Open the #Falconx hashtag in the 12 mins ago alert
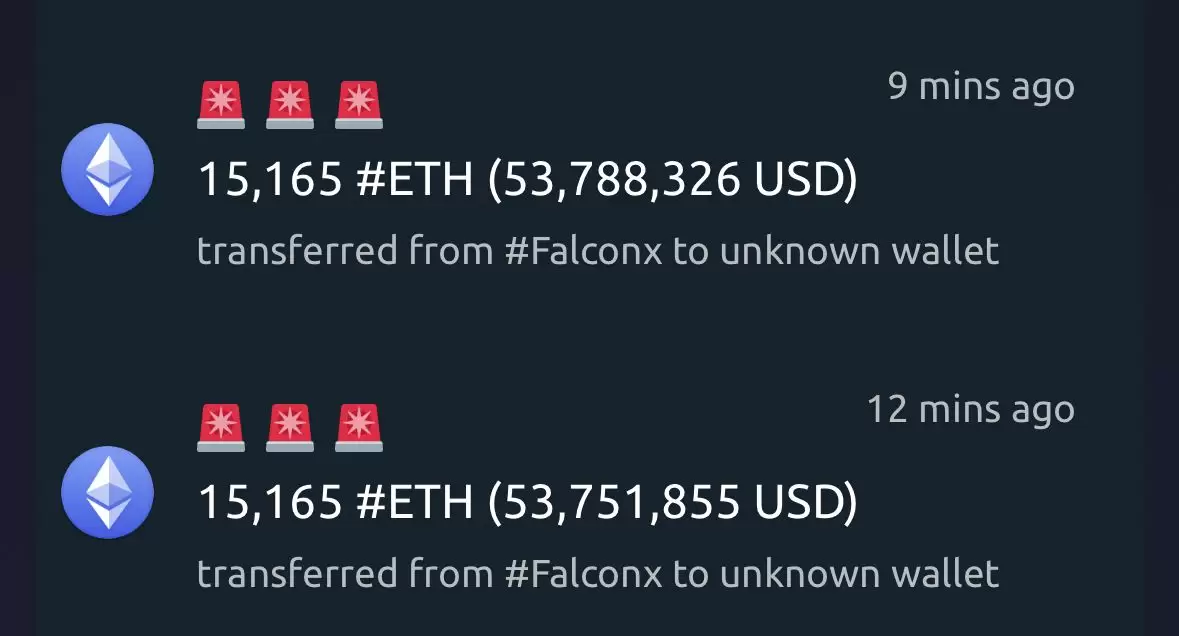Screen dimensions: 1179x636 pos(583,574)
